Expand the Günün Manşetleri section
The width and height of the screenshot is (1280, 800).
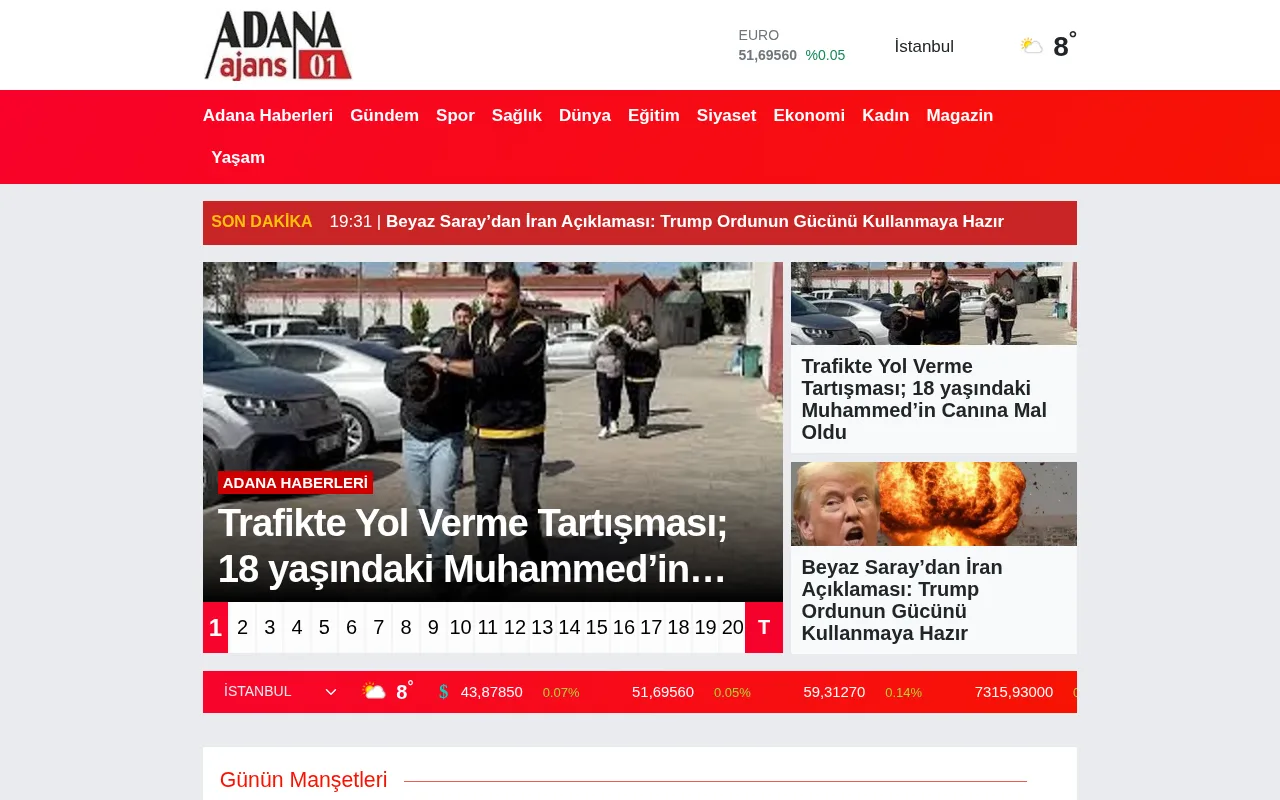pyautogui.click(x=303, y=779)
